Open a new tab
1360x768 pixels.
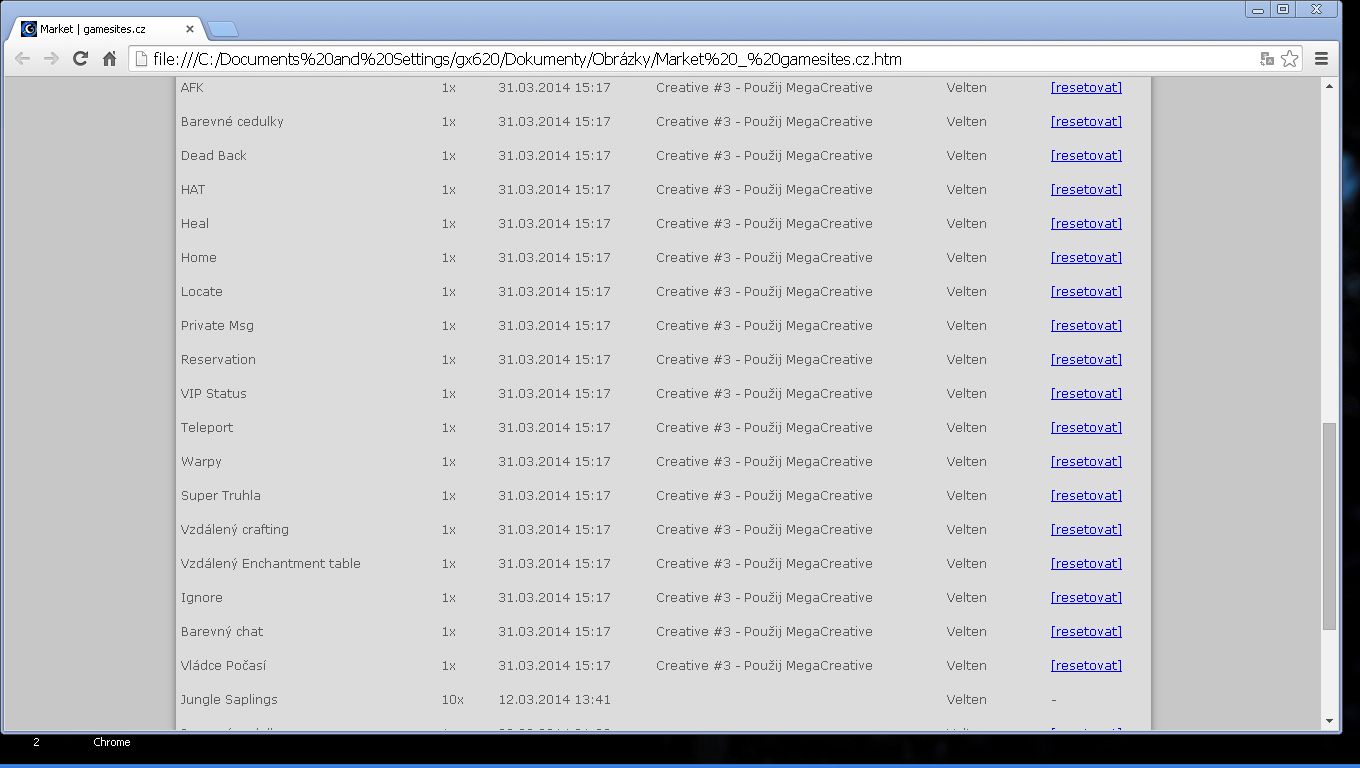222,29
